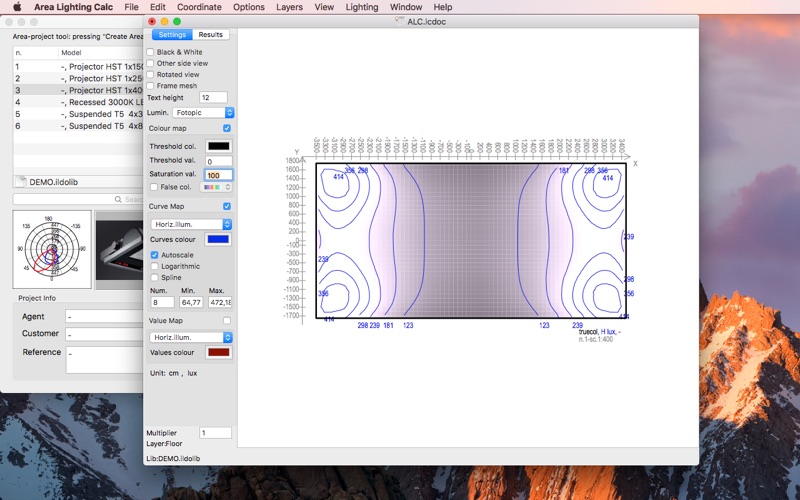Screen dimensions: 800x500
Task: Open the Curve Map Horiz.illum. dropdown
Action: [191, 225]
